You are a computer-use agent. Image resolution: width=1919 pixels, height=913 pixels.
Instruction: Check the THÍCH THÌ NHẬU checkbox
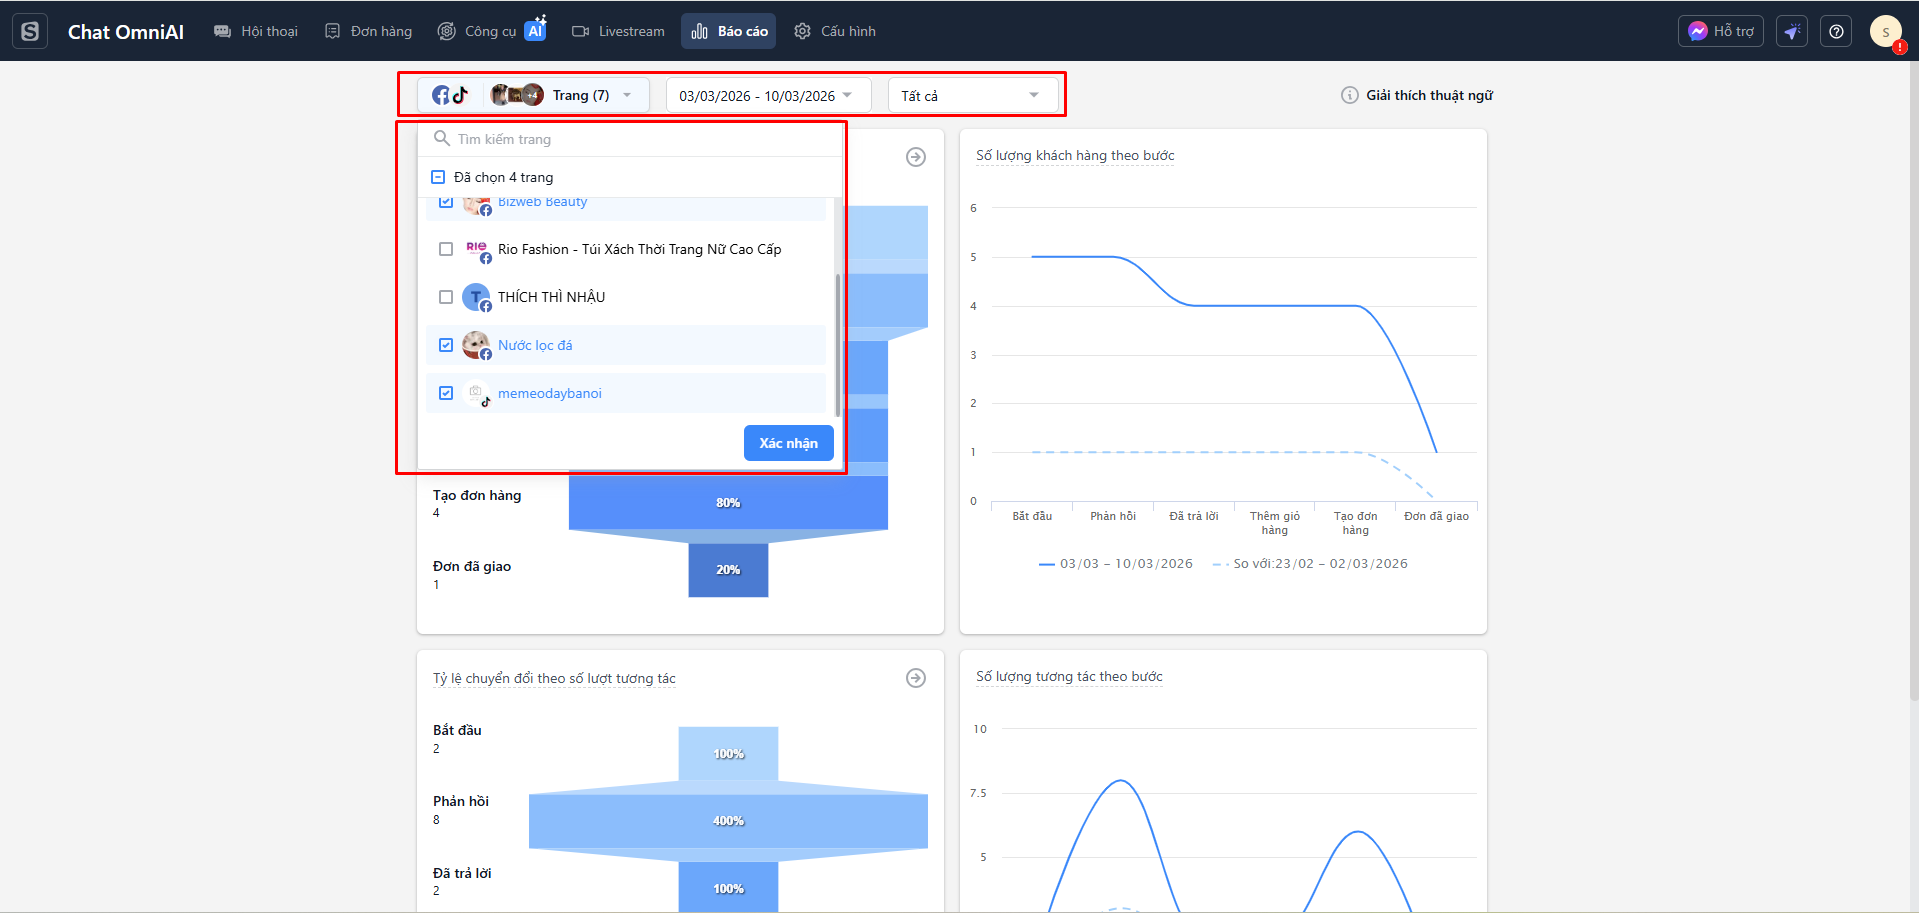point(446,297)
